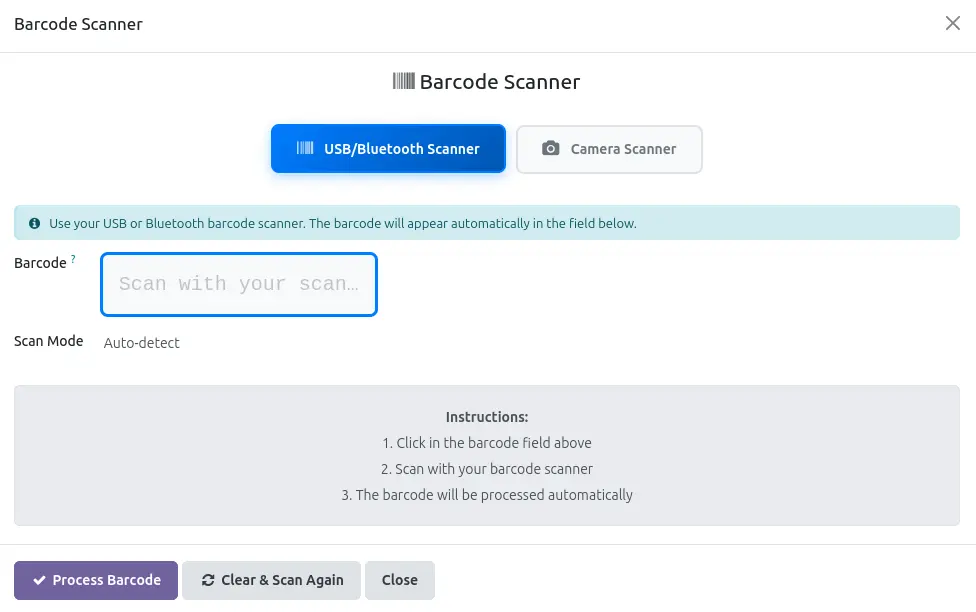Click the Close button at bottom
This screenshot has height=612, width=976.
click(400, 580)
